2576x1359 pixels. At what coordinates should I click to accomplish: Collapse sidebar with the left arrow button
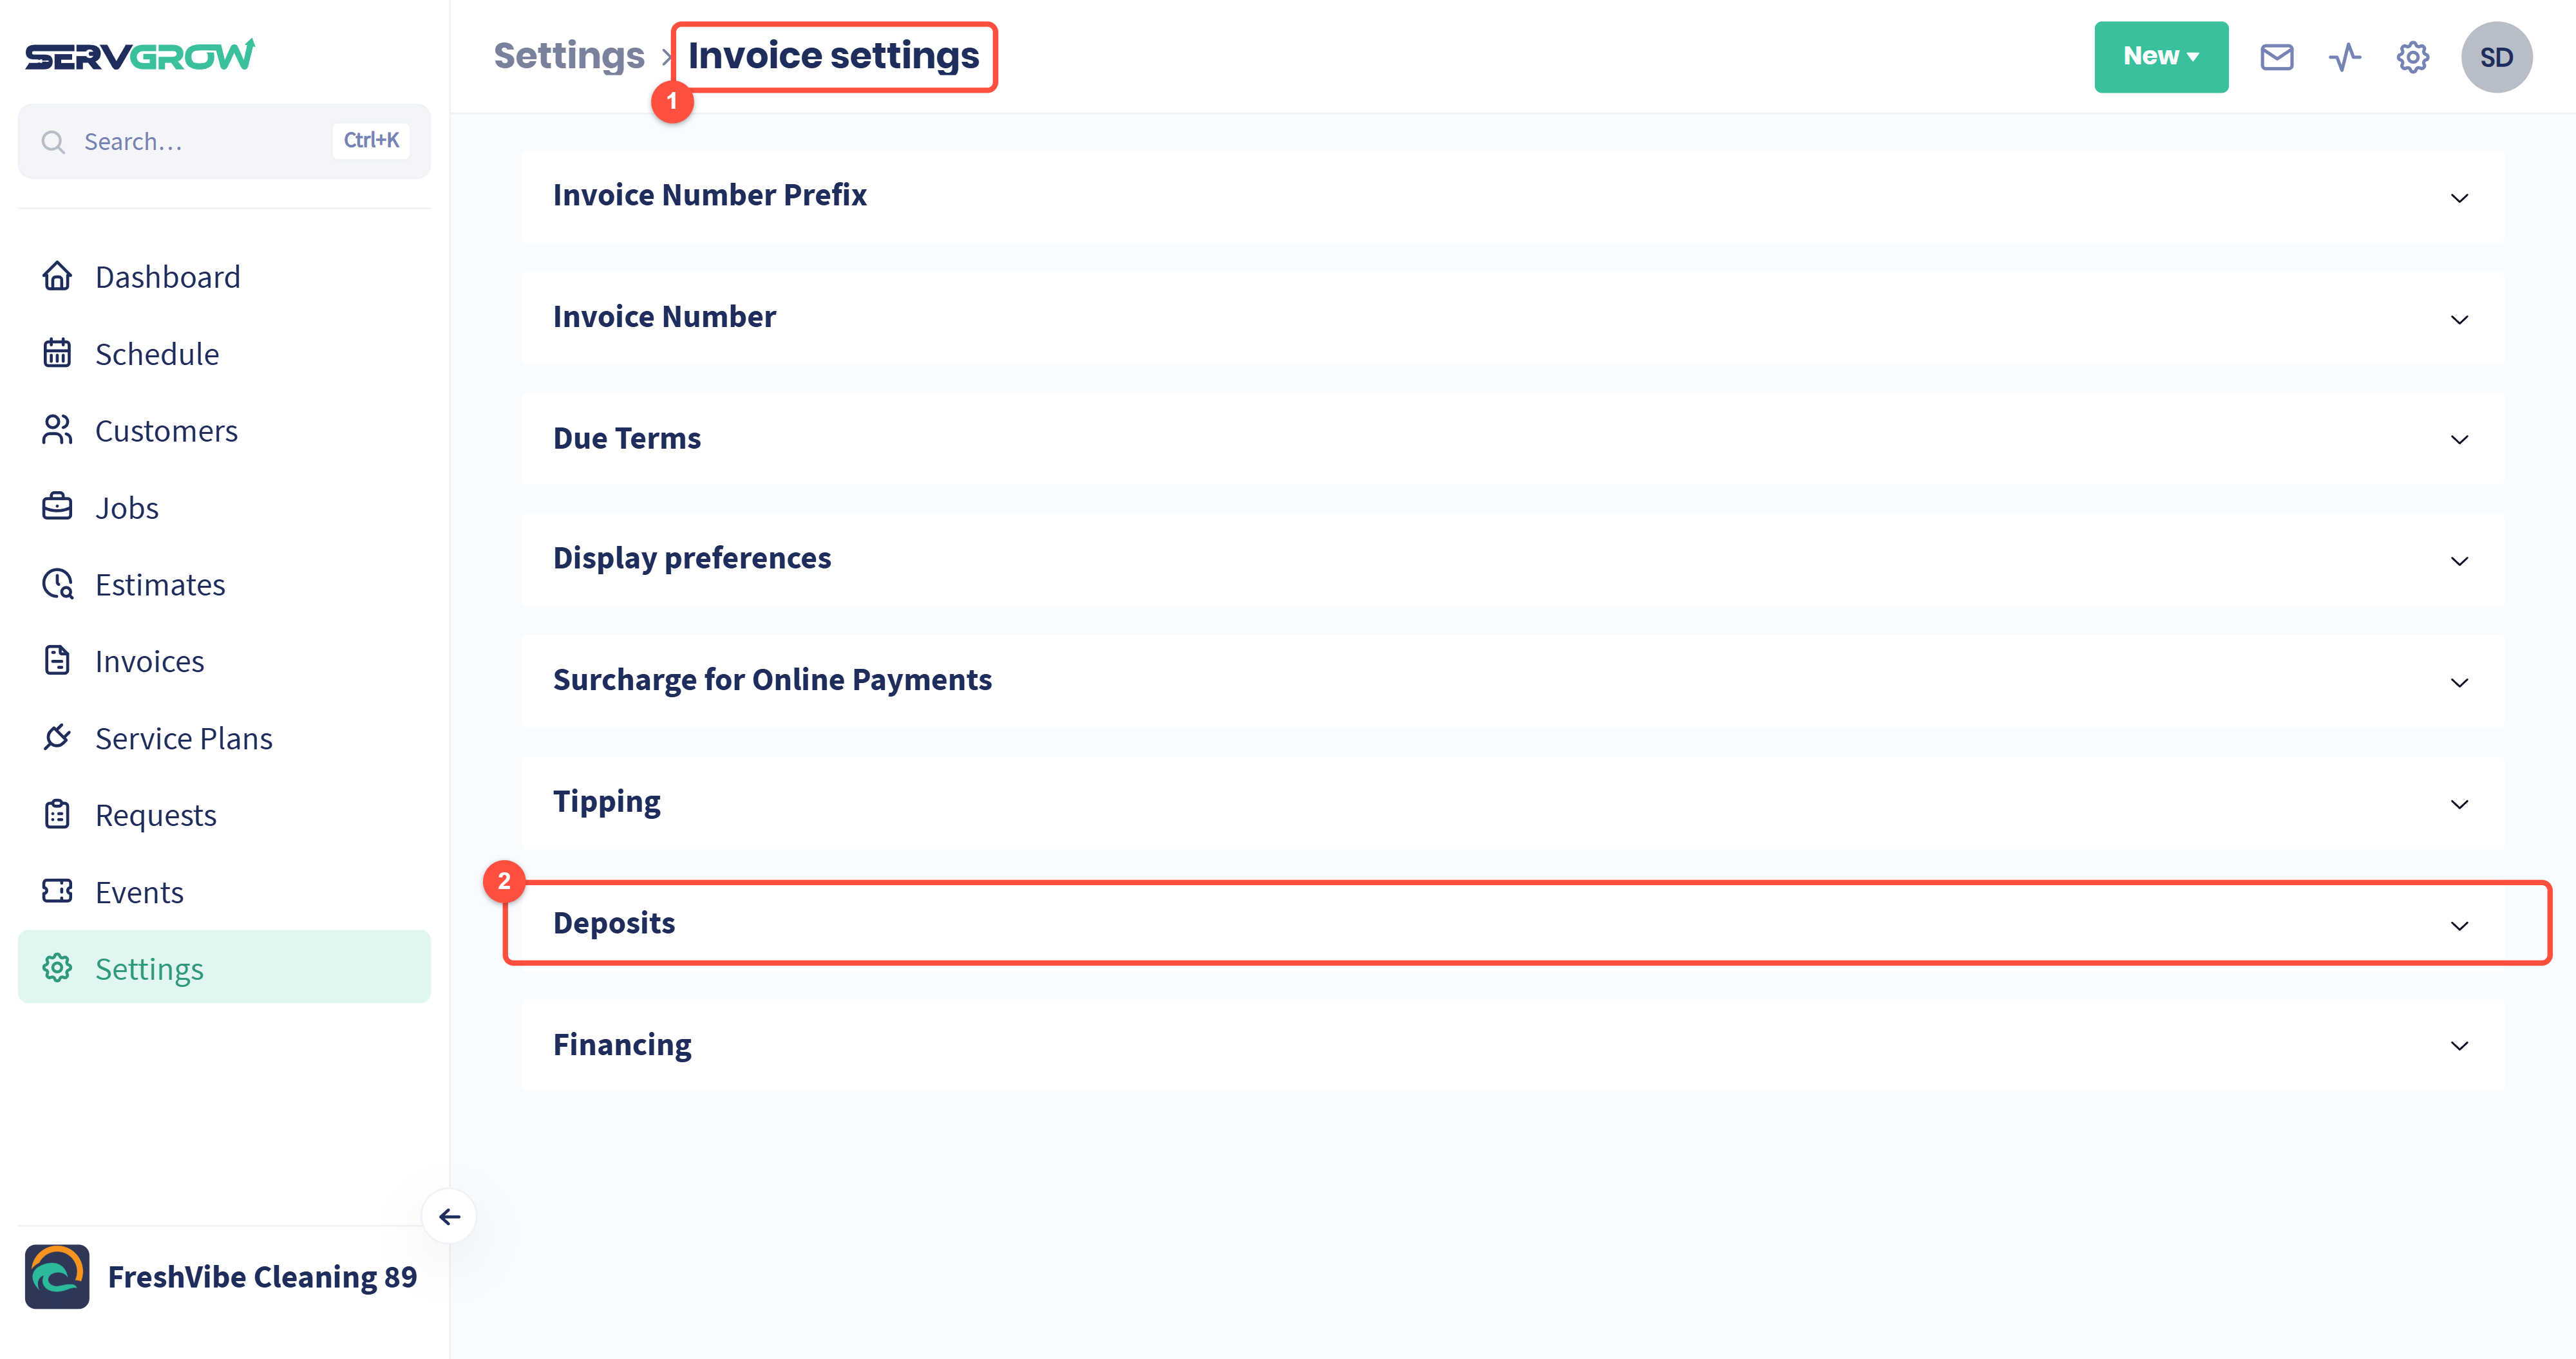(449, 1216)
